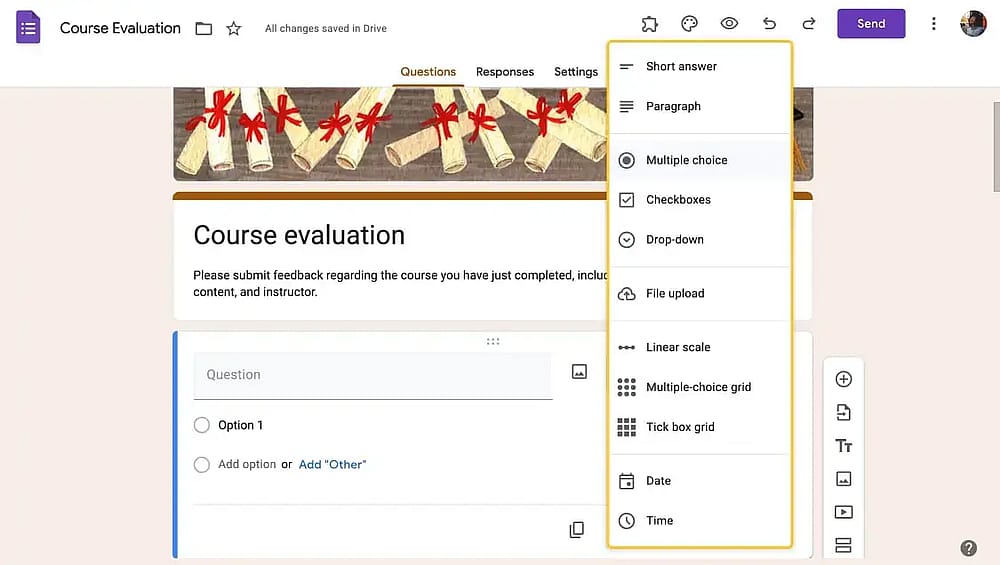Redo the last change

[809, 24]
